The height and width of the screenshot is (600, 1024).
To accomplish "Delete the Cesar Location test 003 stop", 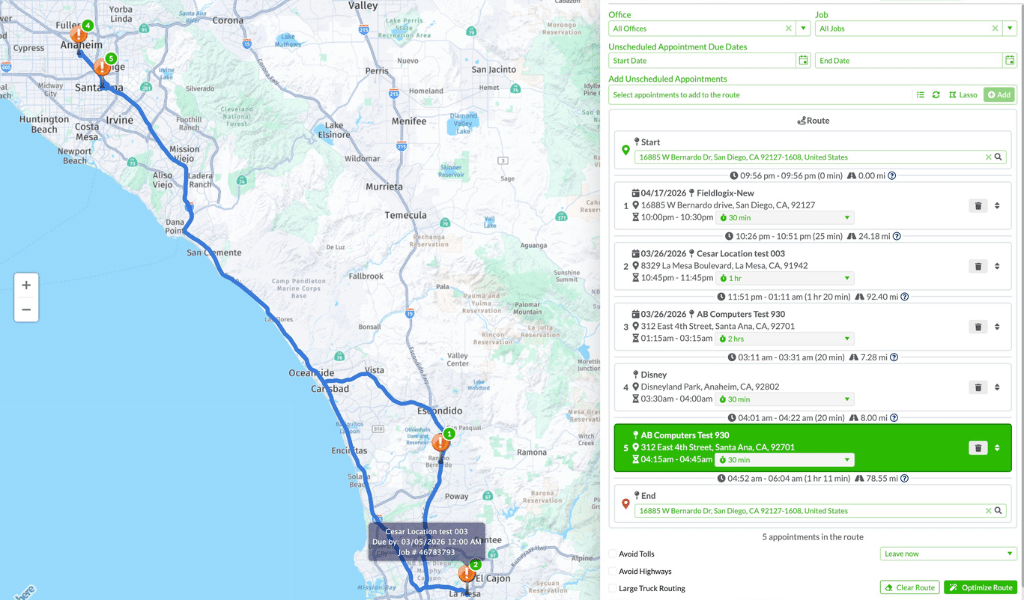I will point(978,266).
